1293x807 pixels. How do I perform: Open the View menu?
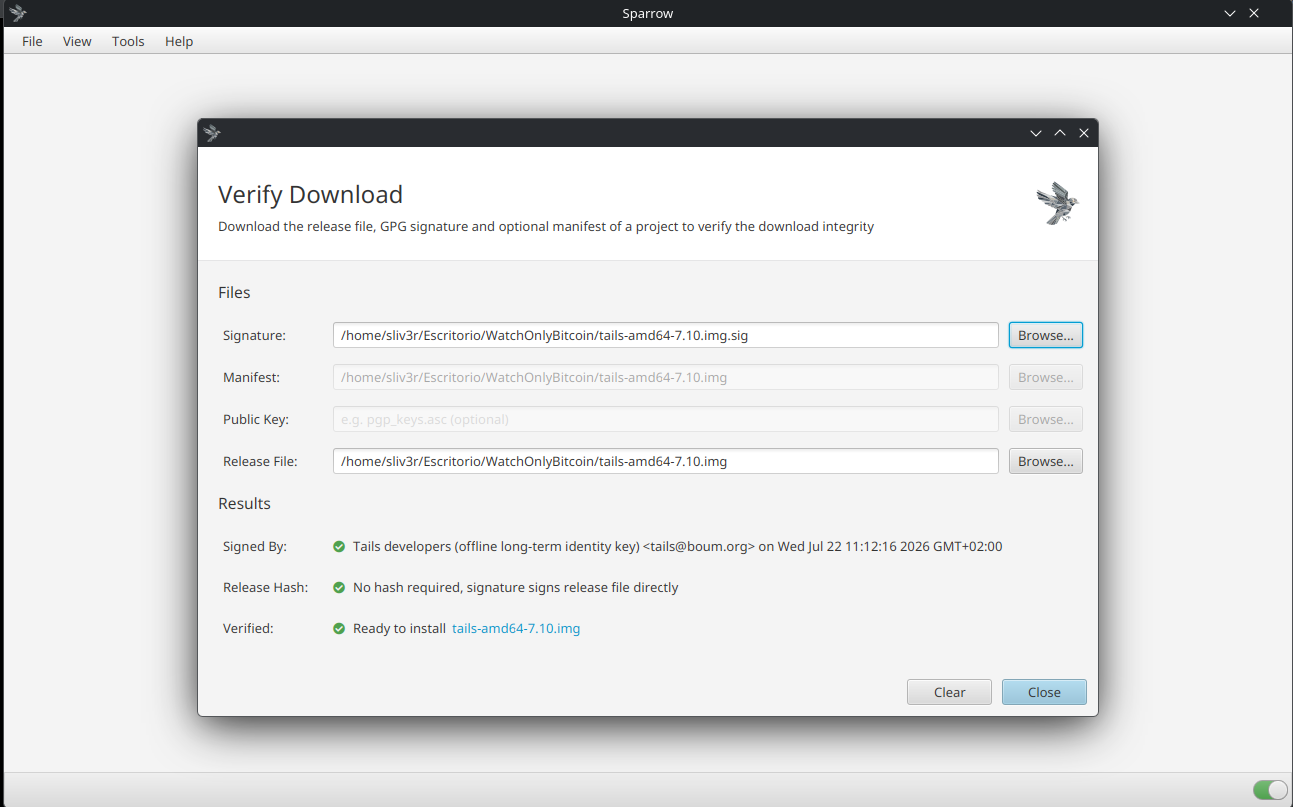coord(77,41)
